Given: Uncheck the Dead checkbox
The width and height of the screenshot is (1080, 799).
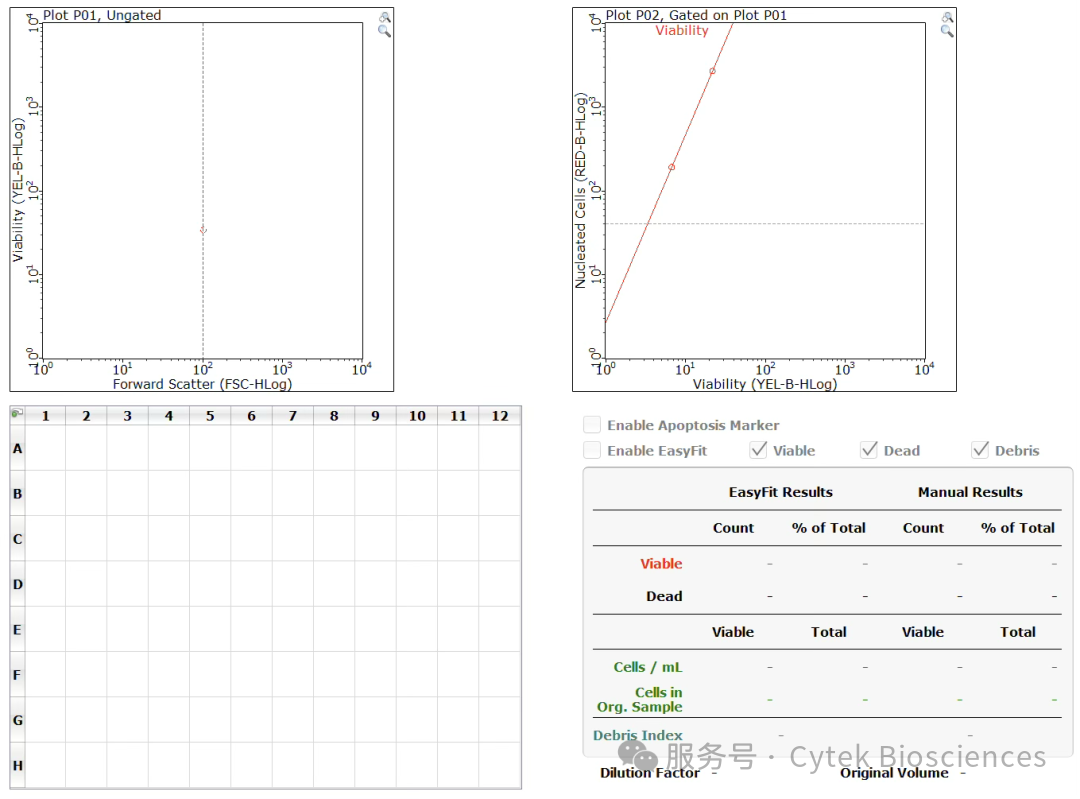Looking at the screenshot, I should point(869,450).
